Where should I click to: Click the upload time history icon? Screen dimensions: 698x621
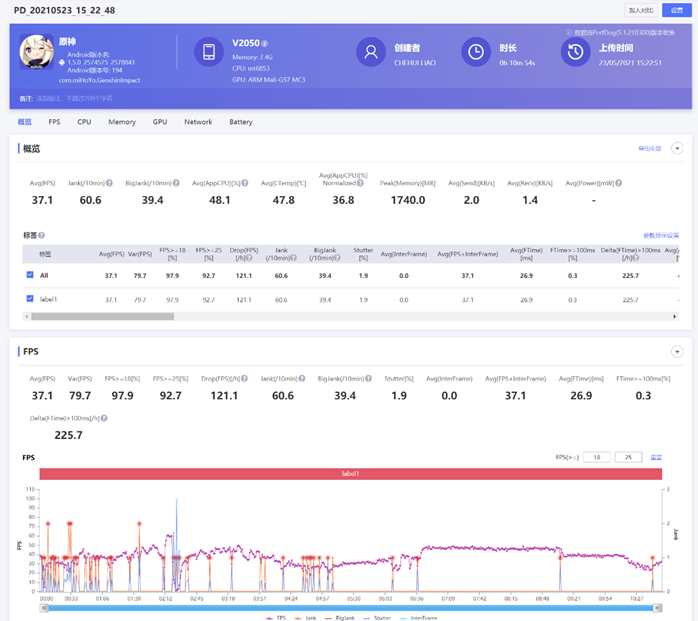coord(575,52)
